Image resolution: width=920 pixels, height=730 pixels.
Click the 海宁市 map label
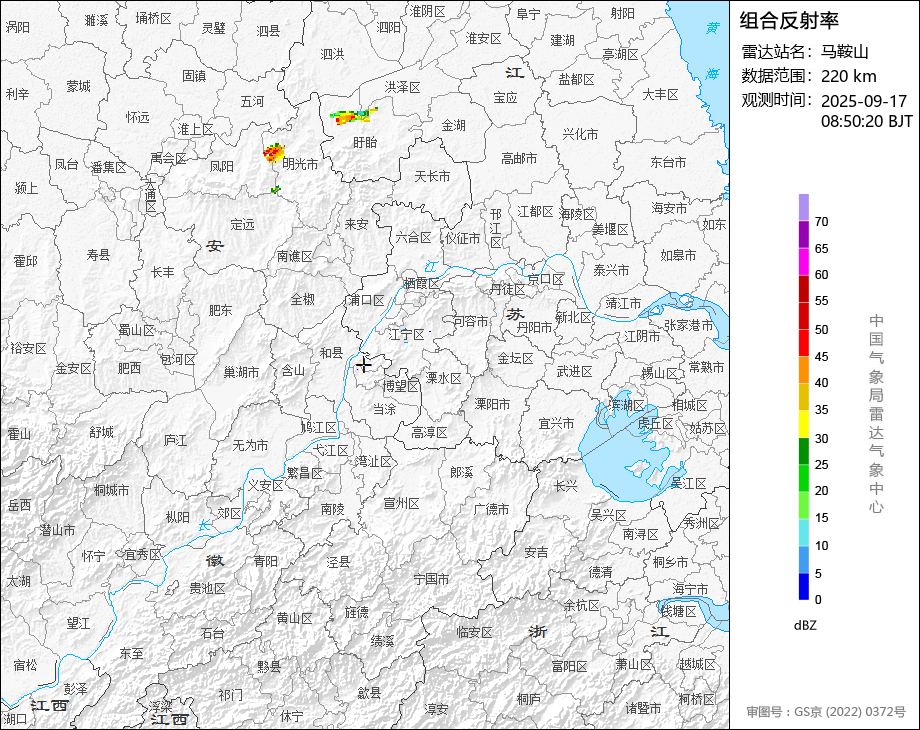coord(691,589)
